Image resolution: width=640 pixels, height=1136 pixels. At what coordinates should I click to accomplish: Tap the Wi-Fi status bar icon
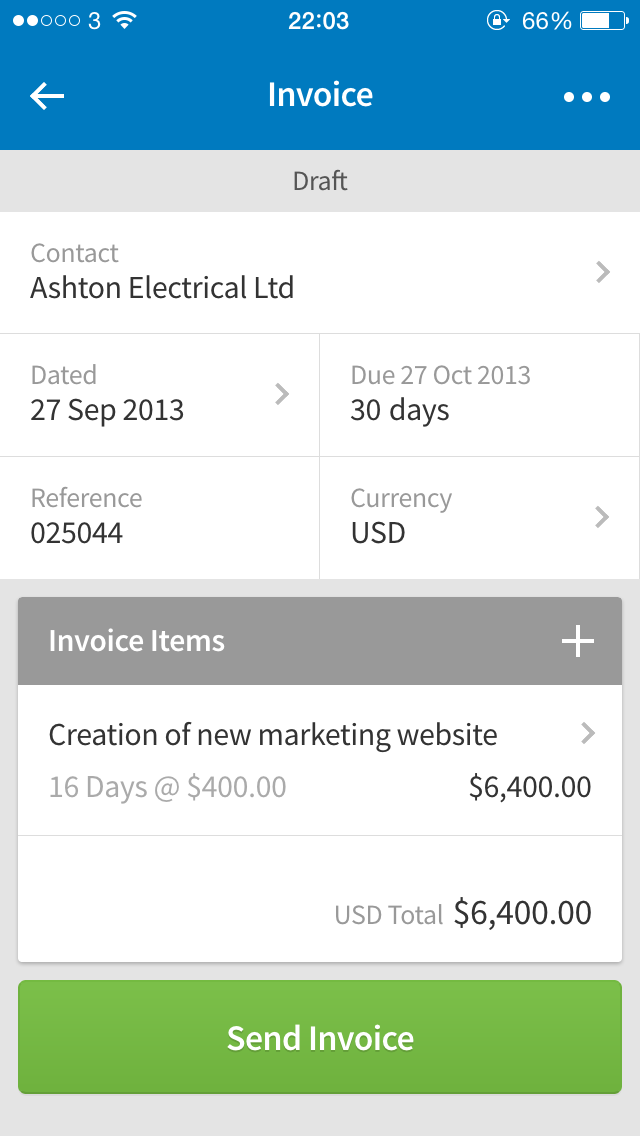[x=124, y=20]
